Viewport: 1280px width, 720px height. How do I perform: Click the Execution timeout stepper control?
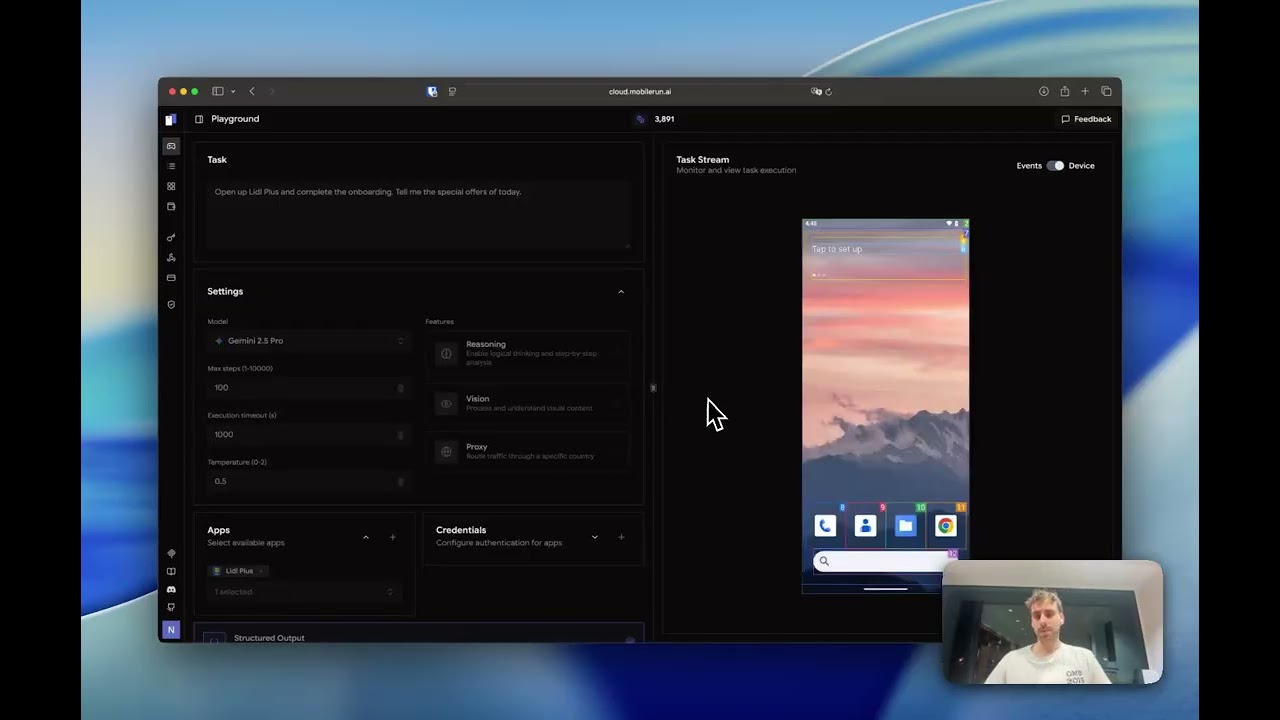tap(401, 435)
